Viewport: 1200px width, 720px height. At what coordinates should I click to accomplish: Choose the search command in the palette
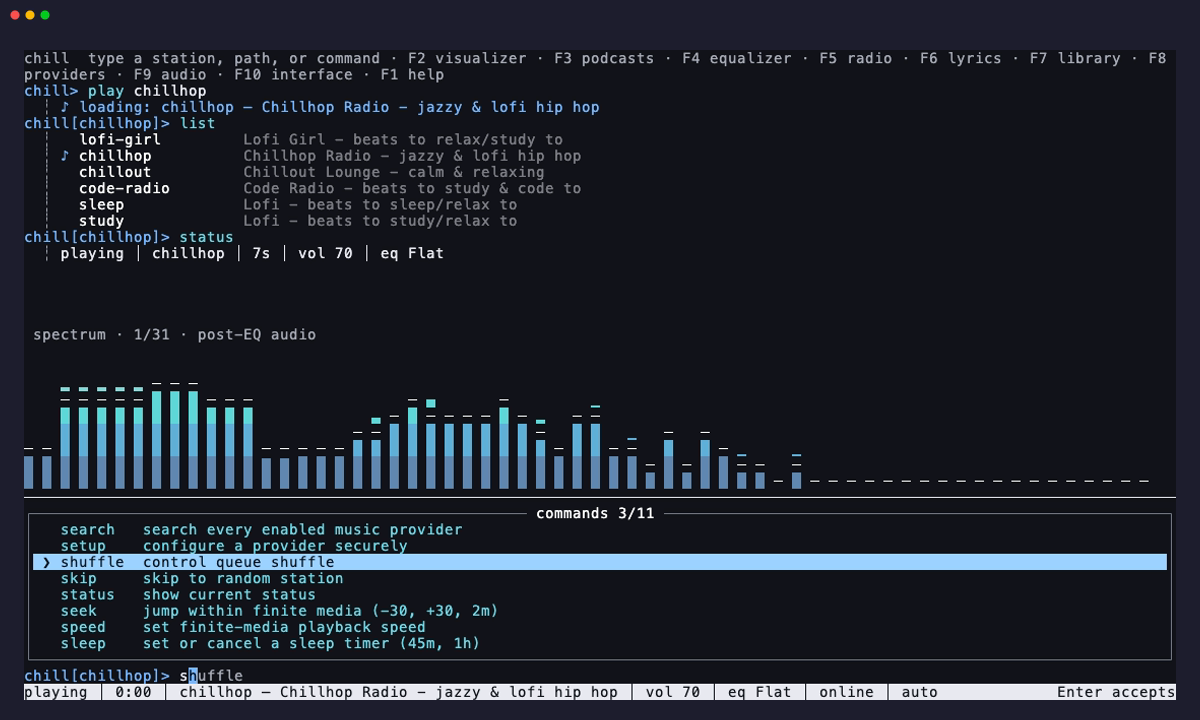[600, 530]
